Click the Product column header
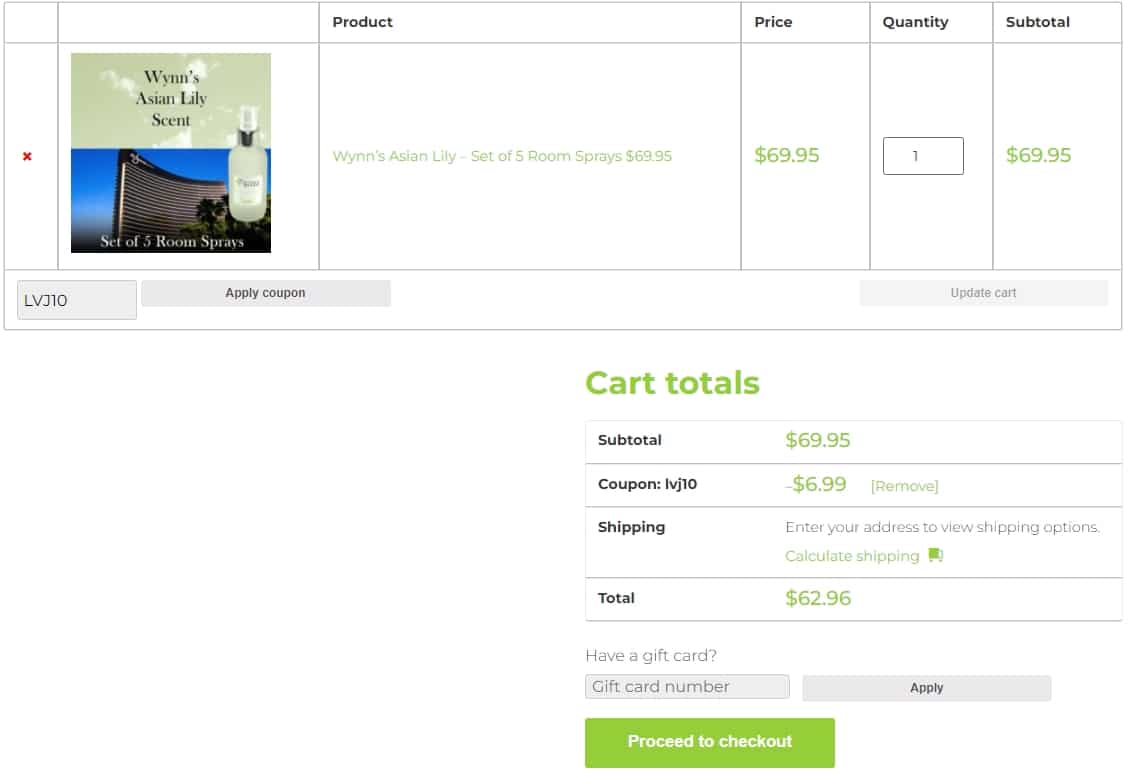 tap(362, 22)
